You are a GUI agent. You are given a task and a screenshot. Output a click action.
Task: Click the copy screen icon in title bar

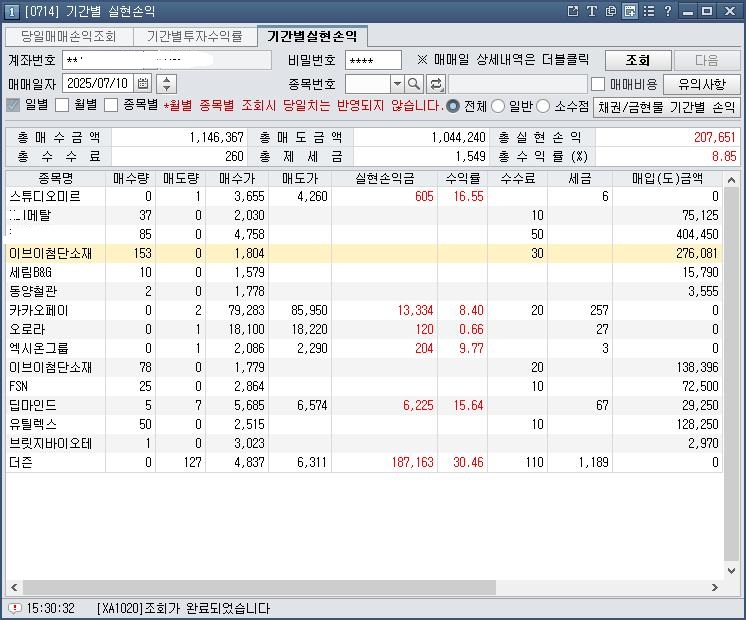611,11
